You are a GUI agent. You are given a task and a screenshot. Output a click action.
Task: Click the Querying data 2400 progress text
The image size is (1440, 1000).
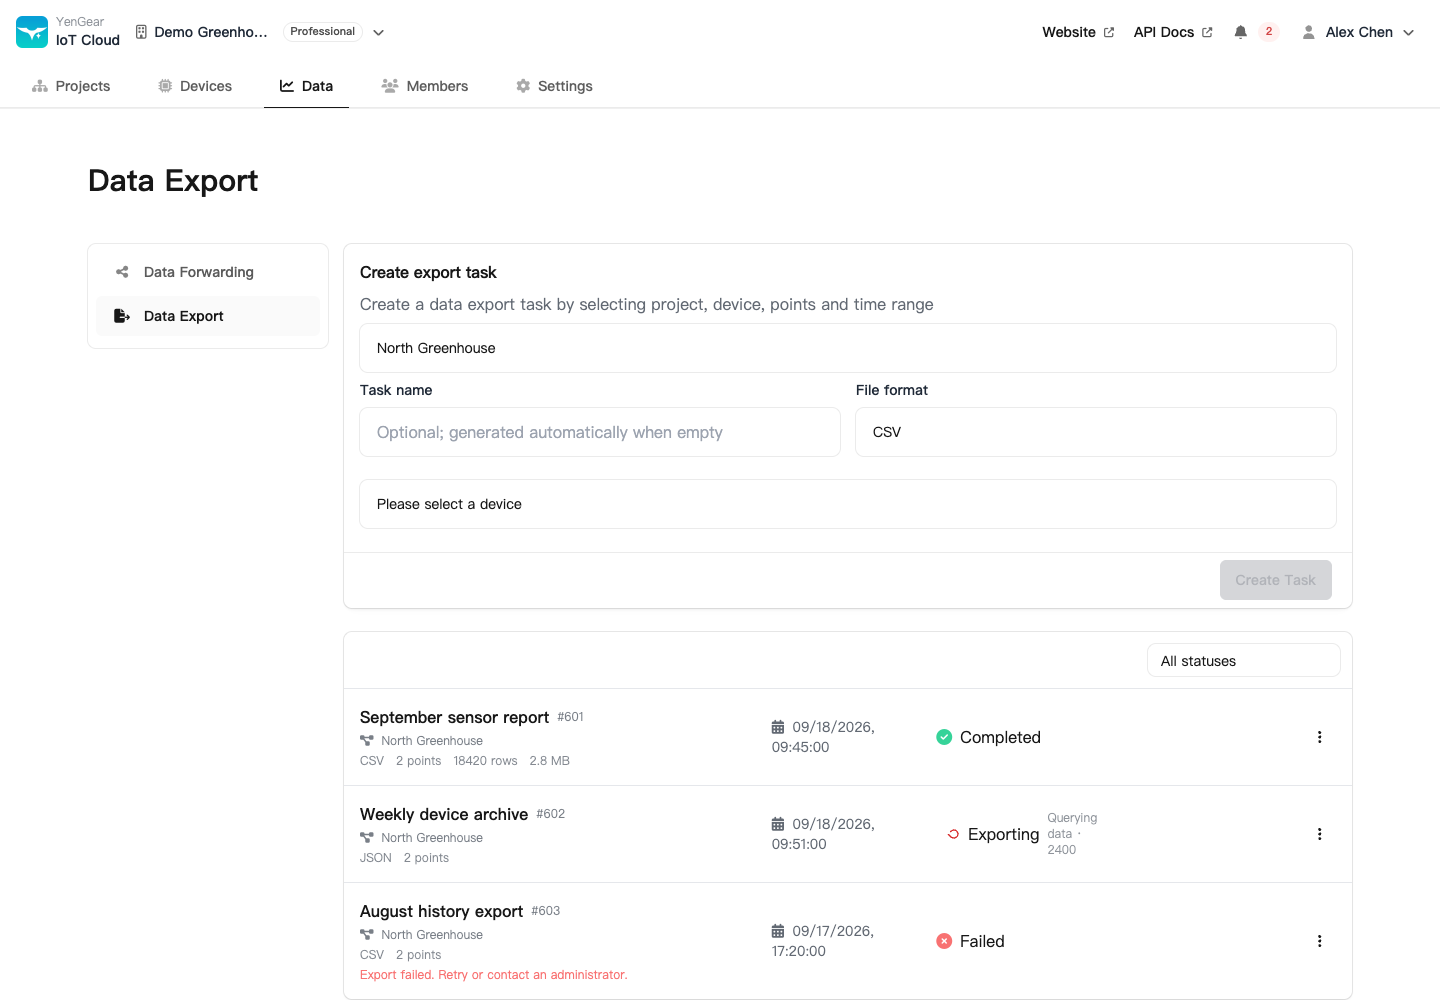[1072, 834]
